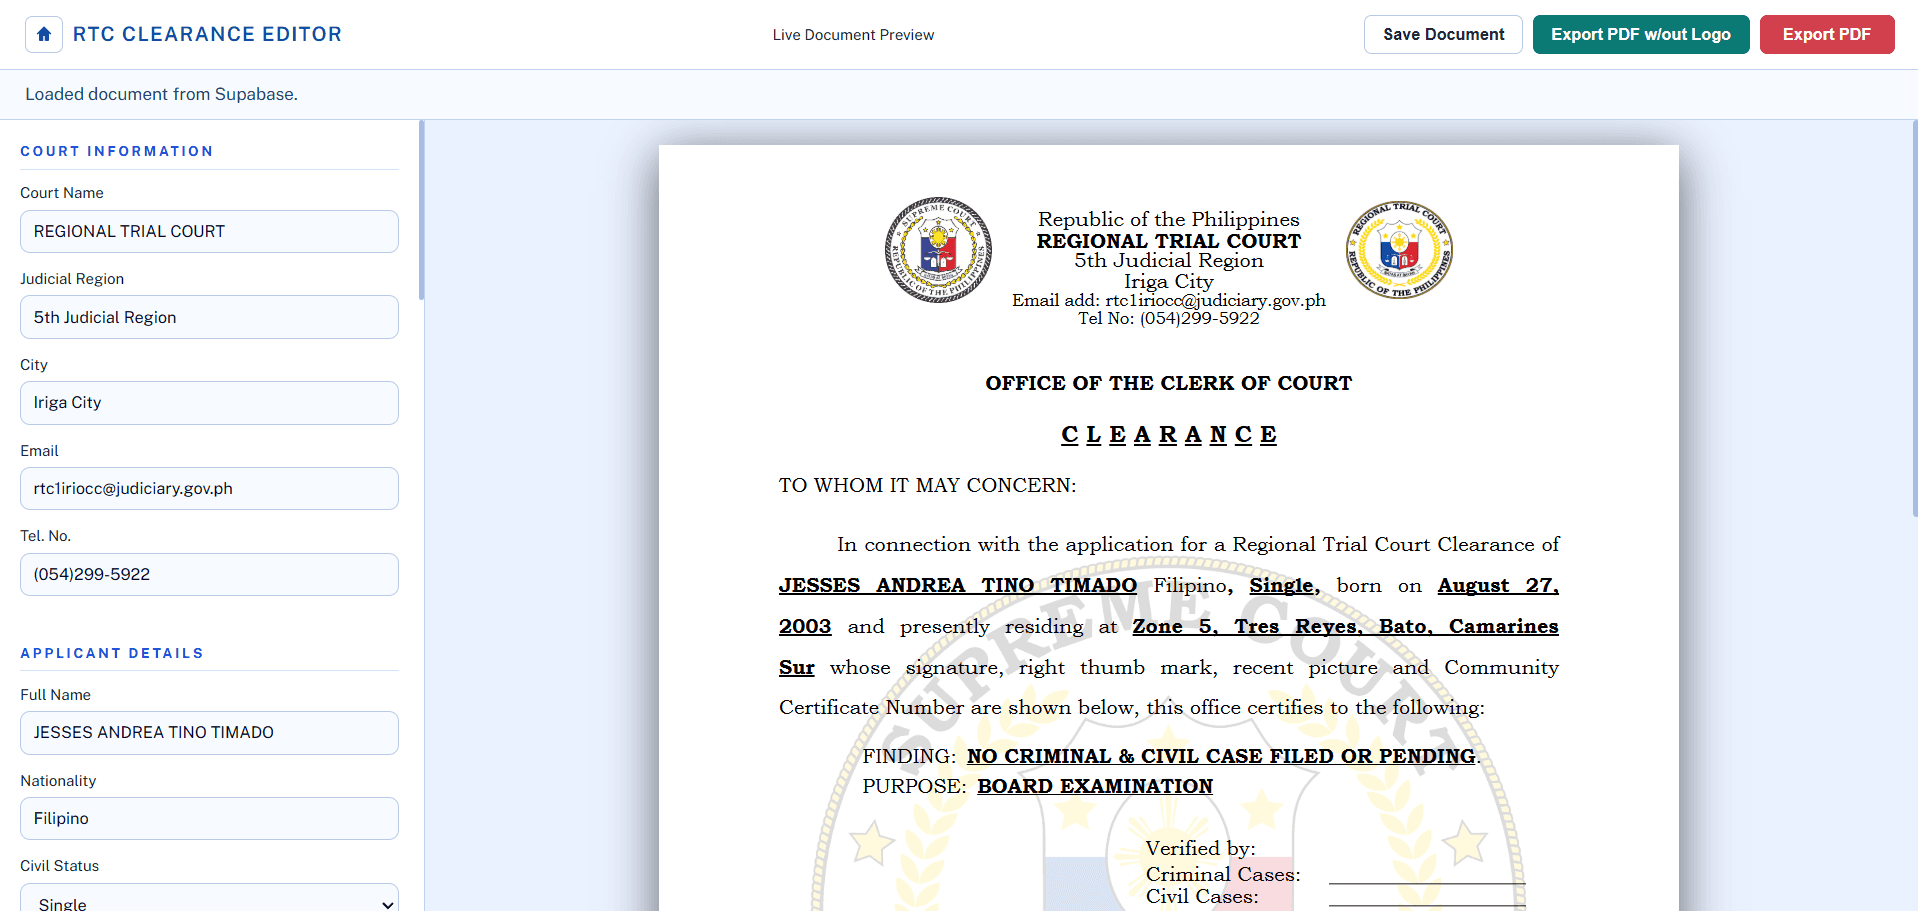The width and height of the screenshot is (1918, 911).
Task: Click the Supreme Court seal logo
Action: click(x=938, y=250)
